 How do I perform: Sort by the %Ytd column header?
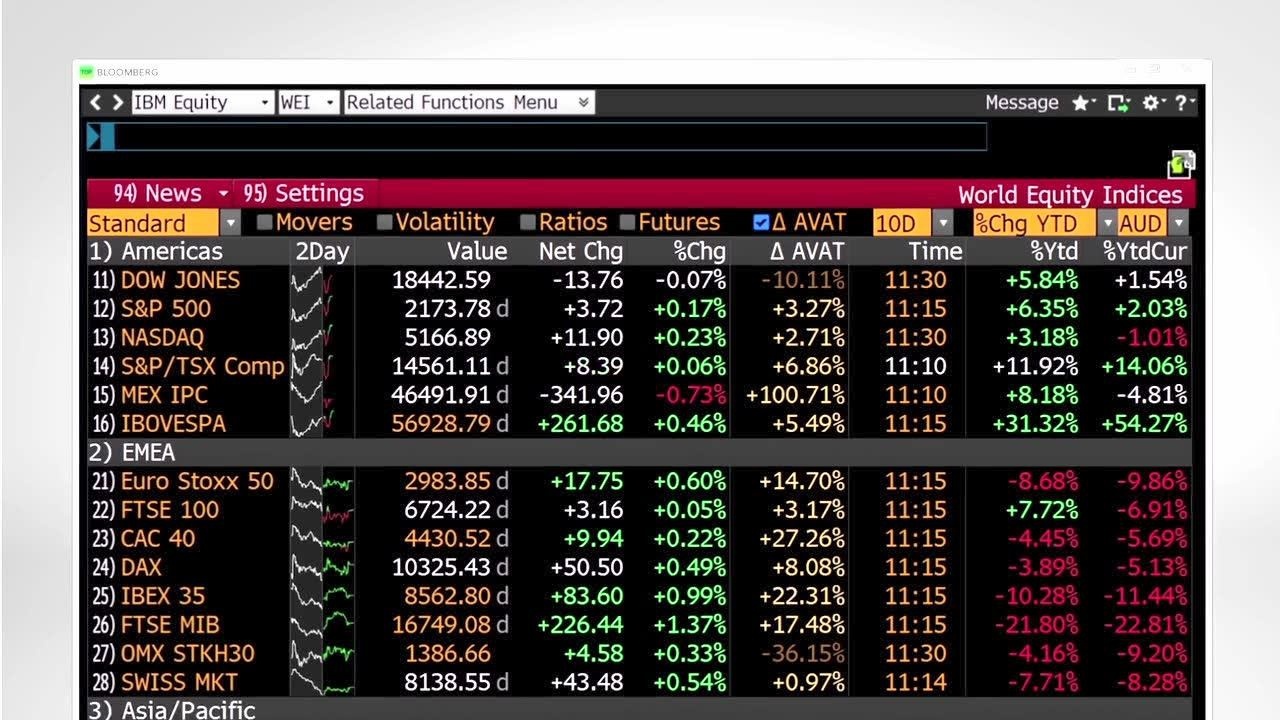1054,252
